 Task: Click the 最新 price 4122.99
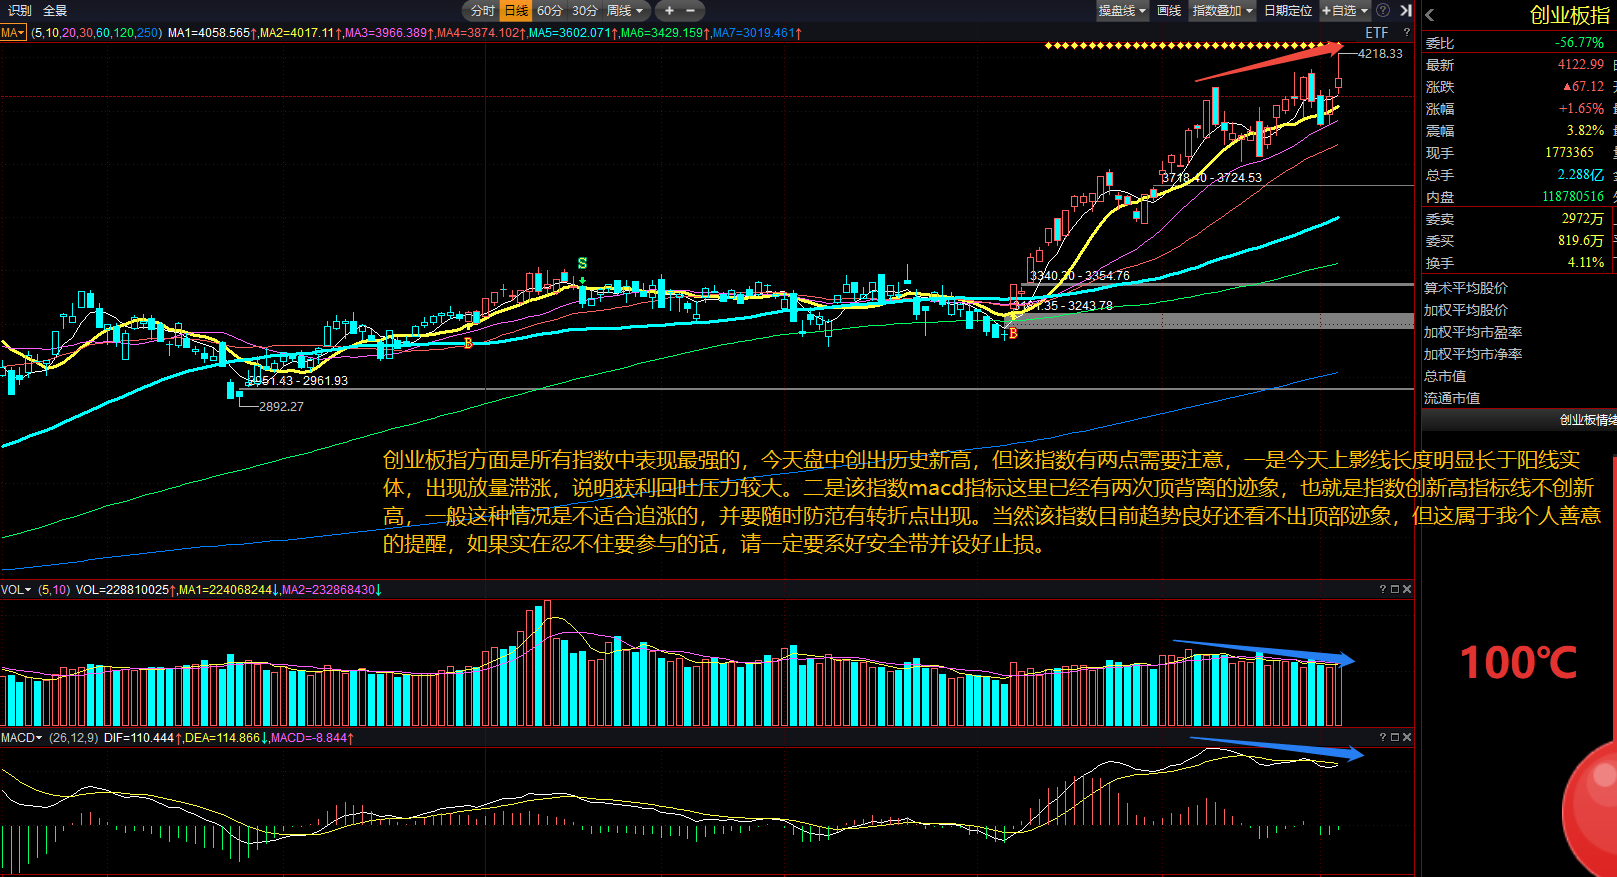point(1580,65)
